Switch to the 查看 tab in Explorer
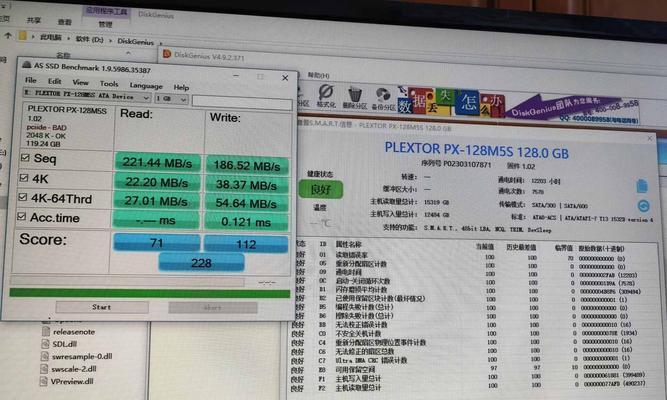This screenshot has height=400, width=667. pos(64,21)
